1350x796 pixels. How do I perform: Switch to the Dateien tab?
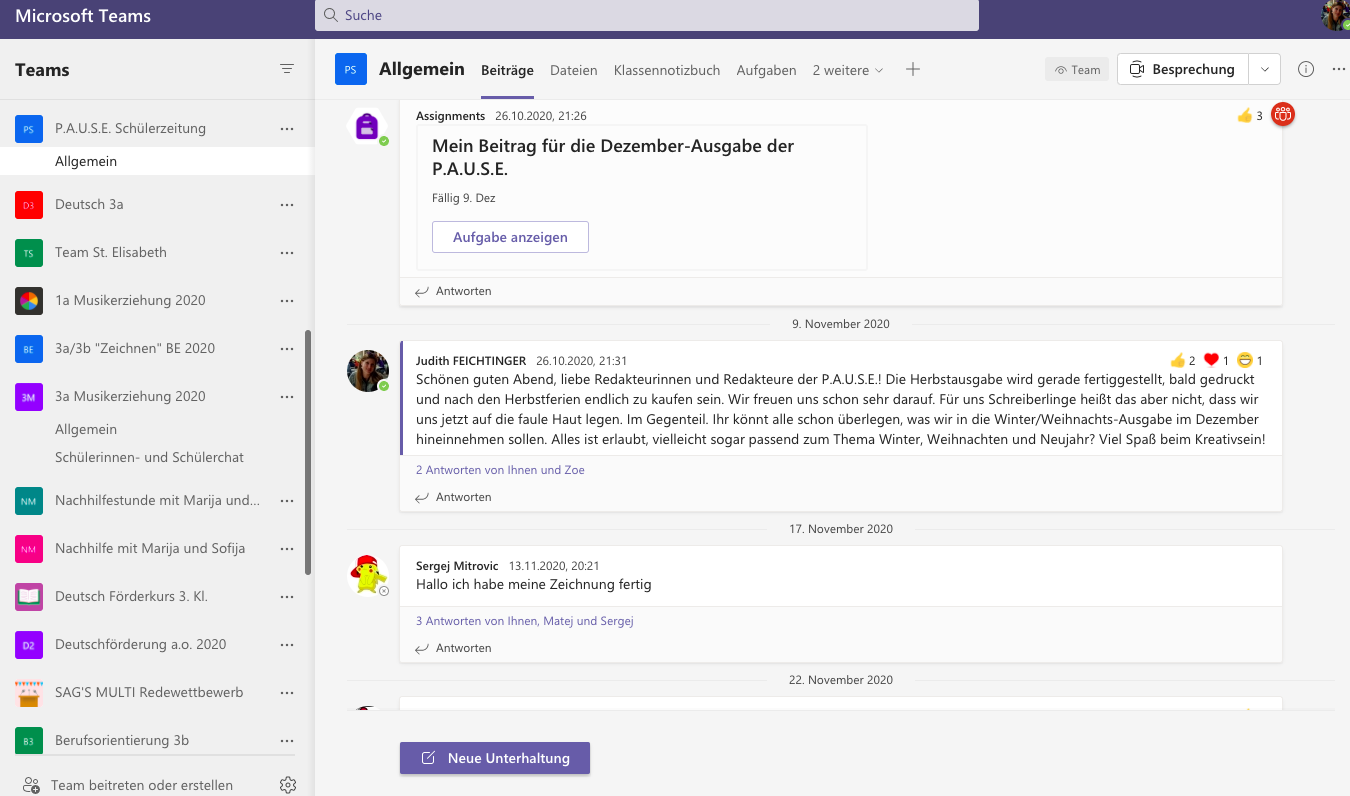[x=573, y=70]
